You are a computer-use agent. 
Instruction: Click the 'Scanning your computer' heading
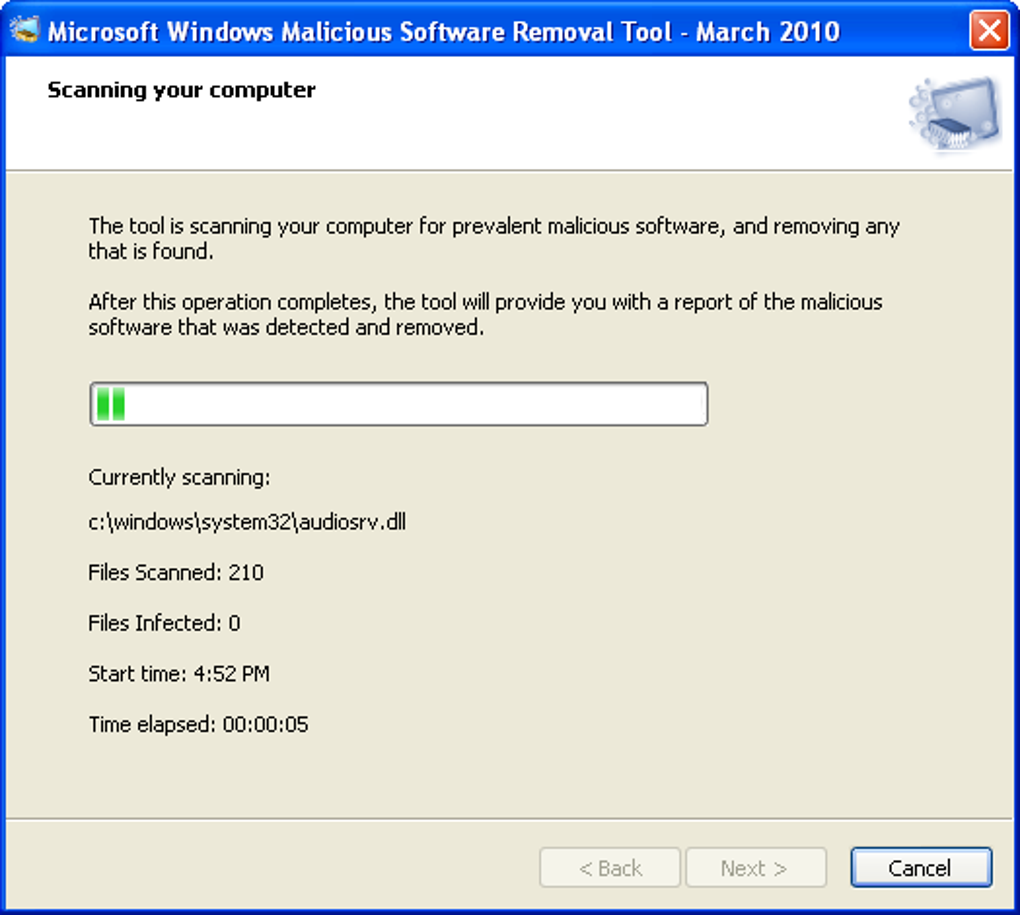point(181,90)
